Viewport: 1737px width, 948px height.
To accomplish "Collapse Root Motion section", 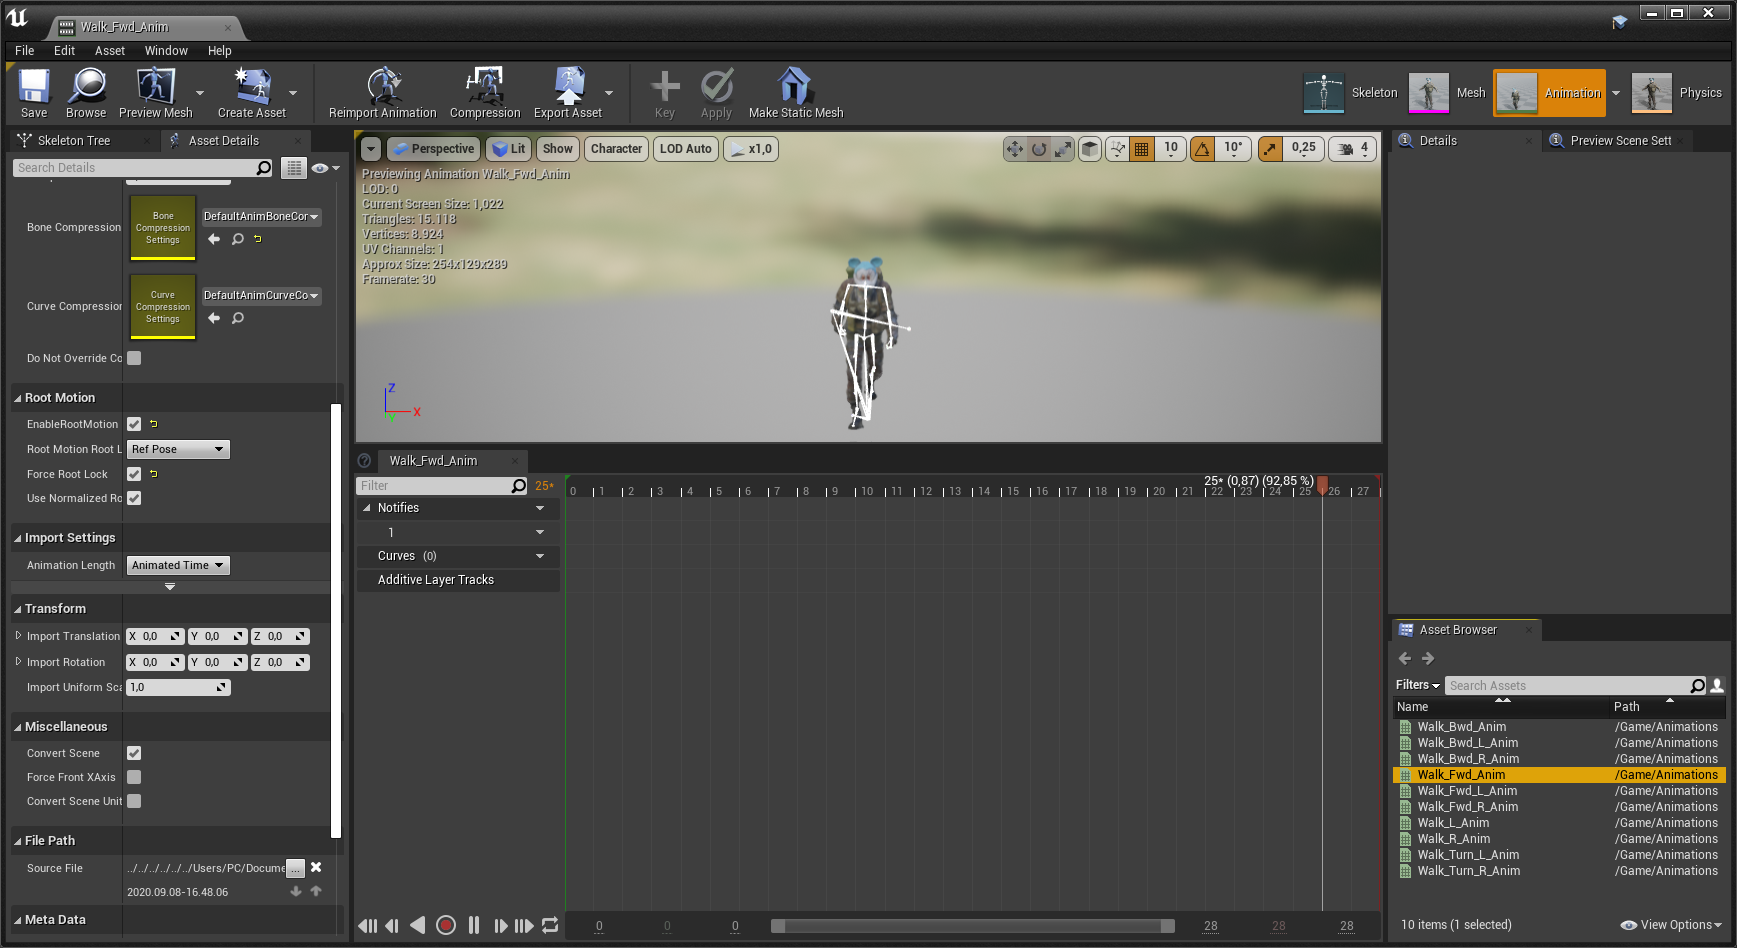I will [18, 398].
